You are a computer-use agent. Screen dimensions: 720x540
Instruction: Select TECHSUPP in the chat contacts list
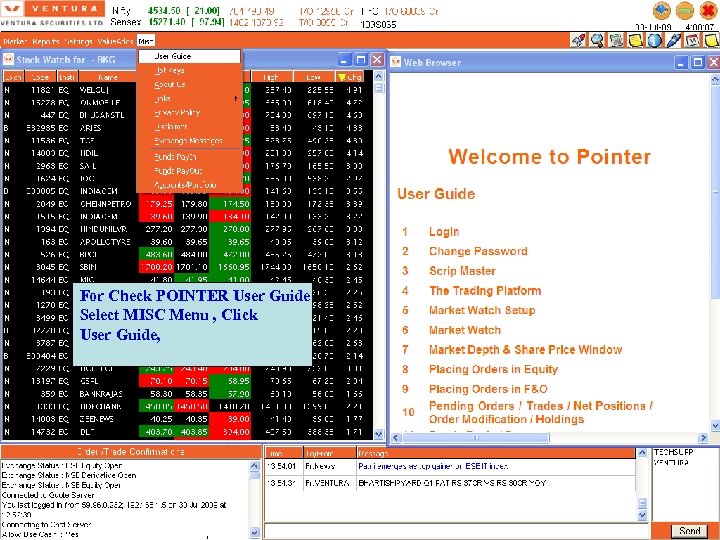coord(673,453)
